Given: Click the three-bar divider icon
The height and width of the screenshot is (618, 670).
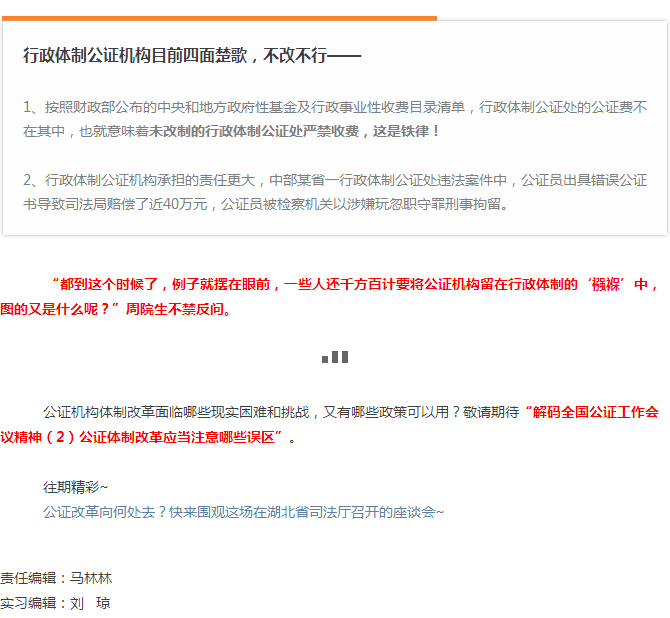Looking at the screenshot, I should pos(335,357).
